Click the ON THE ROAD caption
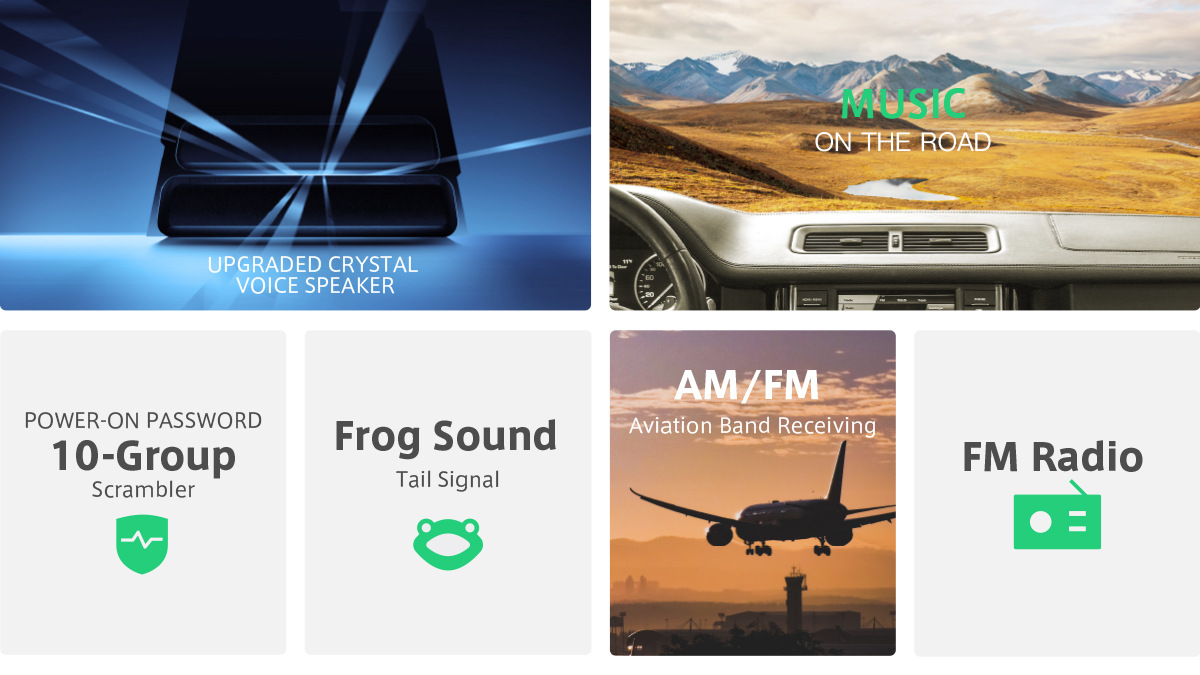Image resolution: width=1200 pixels, height=675 pixels. click(903, 143)
